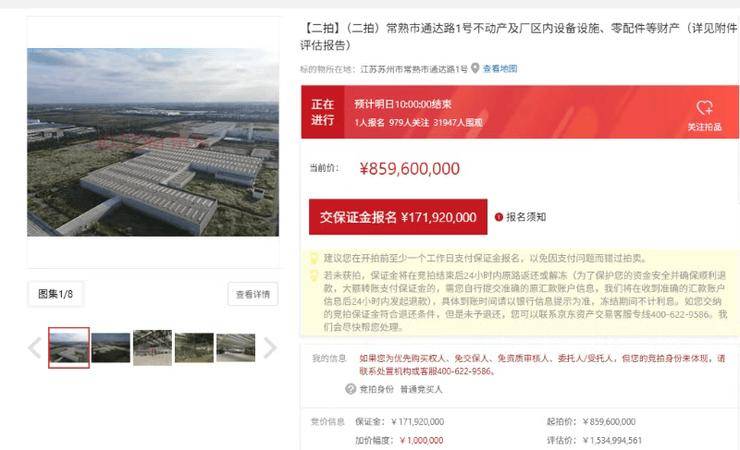Show previous thumbnails with the left arrow
The width and height of the screenshot is (740, 450).
[x=35, y=348]
